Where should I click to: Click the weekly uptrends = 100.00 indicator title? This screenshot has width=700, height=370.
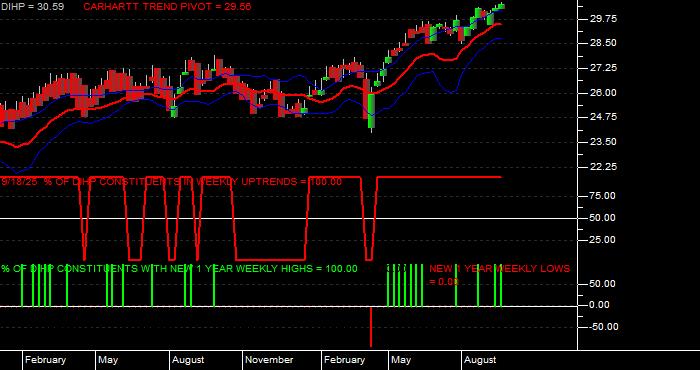pyautogui.click(x=172, y=182)
